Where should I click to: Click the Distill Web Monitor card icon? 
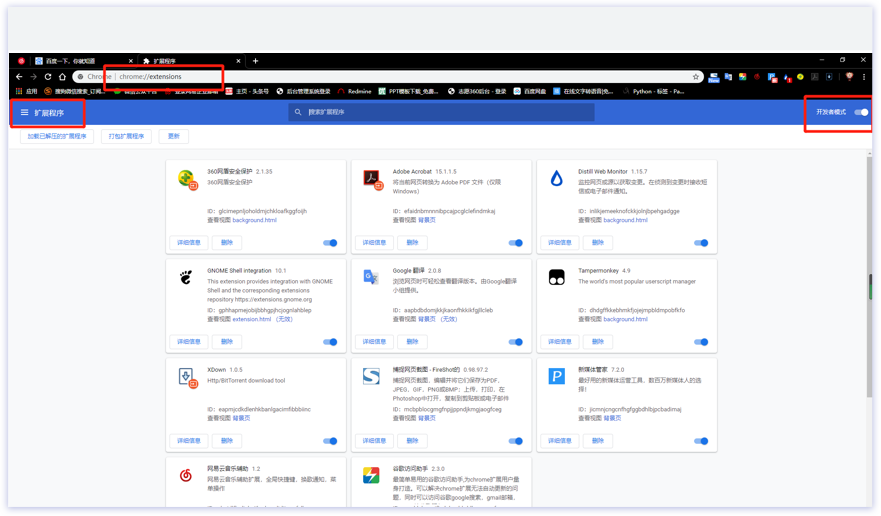coord(556,179)
